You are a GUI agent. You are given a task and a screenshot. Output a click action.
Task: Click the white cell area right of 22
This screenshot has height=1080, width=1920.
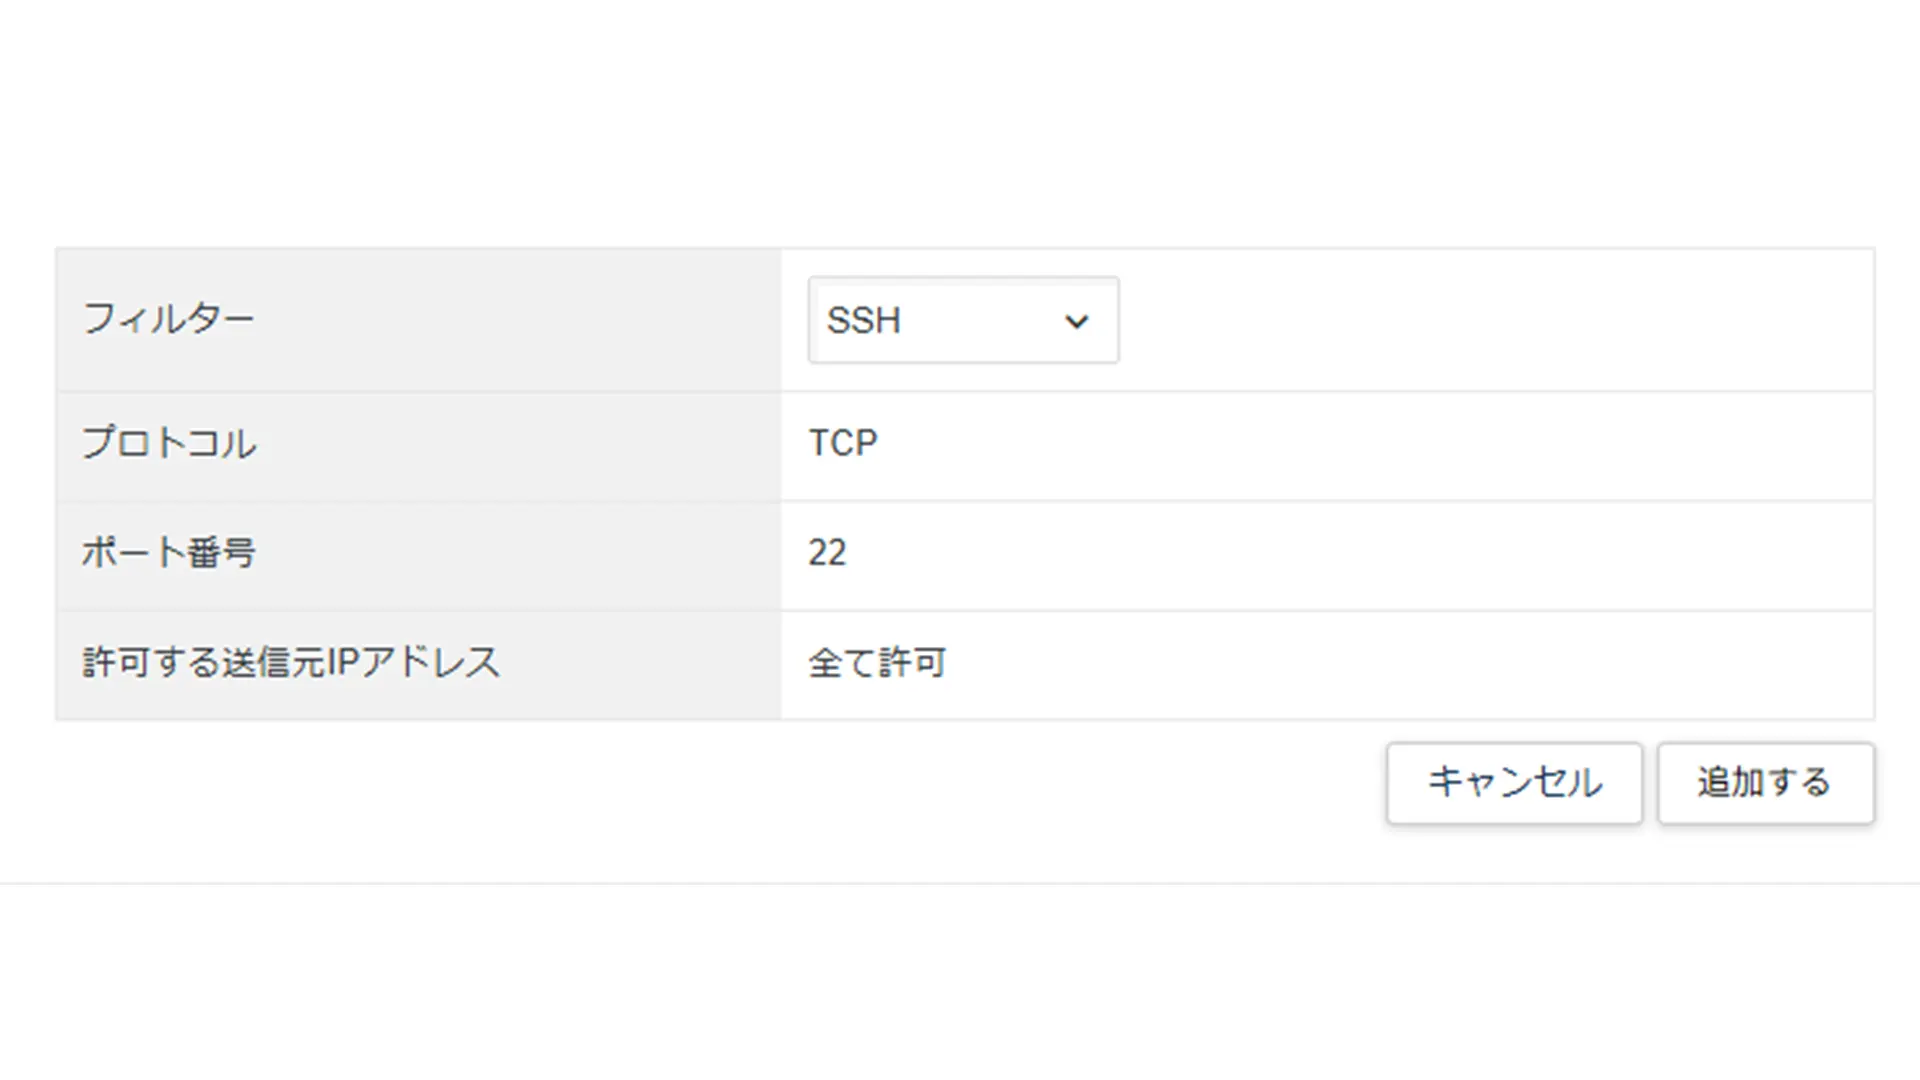click(1360, 556)
